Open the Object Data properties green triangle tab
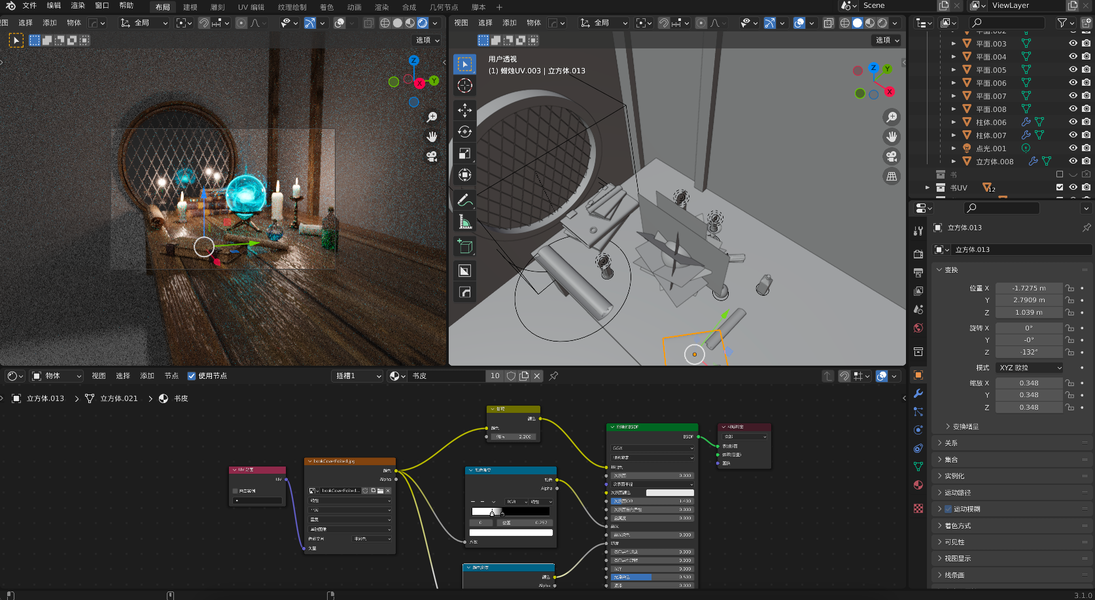Image resolution: width=1095 pixels, height=600 pixels. pyautogui.click(x=918, y=467)
